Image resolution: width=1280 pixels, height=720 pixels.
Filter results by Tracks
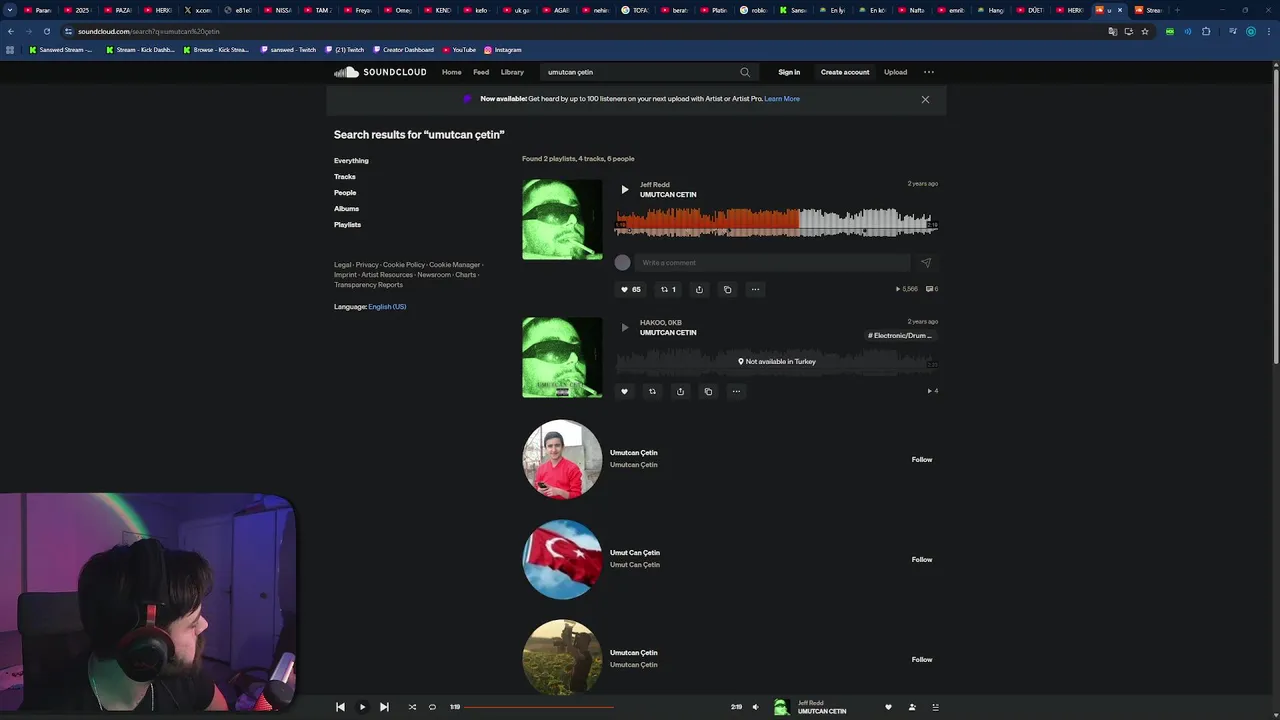tap(345, 177)
